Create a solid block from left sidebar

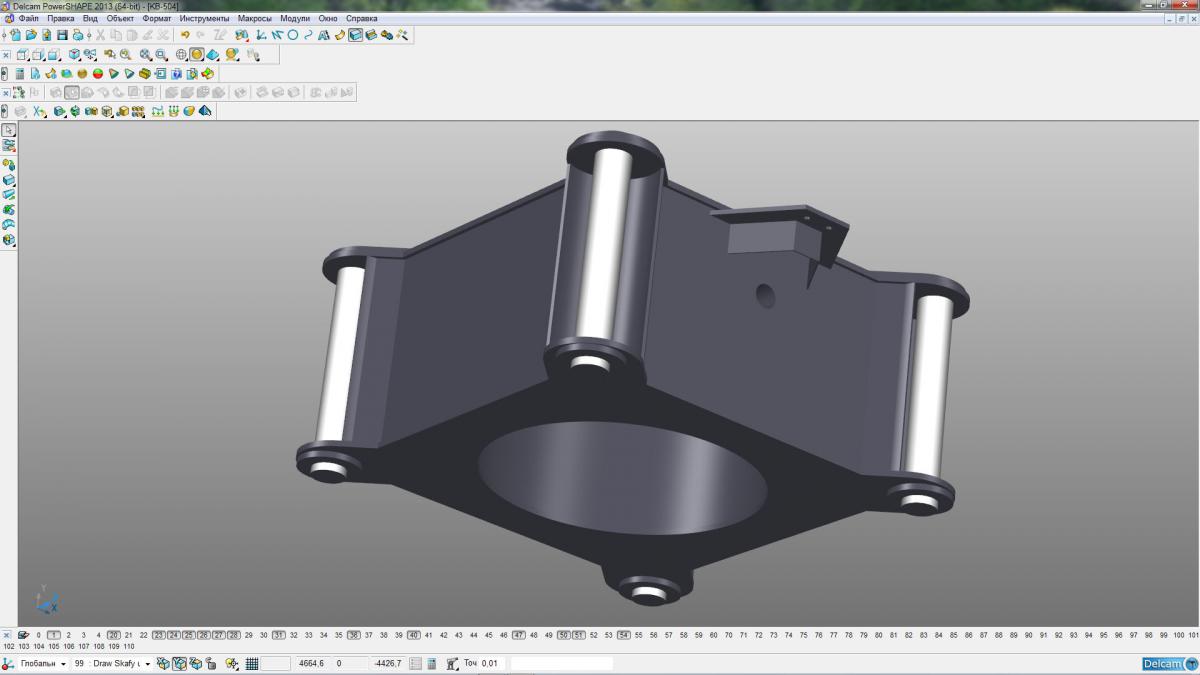pos(9,180)
